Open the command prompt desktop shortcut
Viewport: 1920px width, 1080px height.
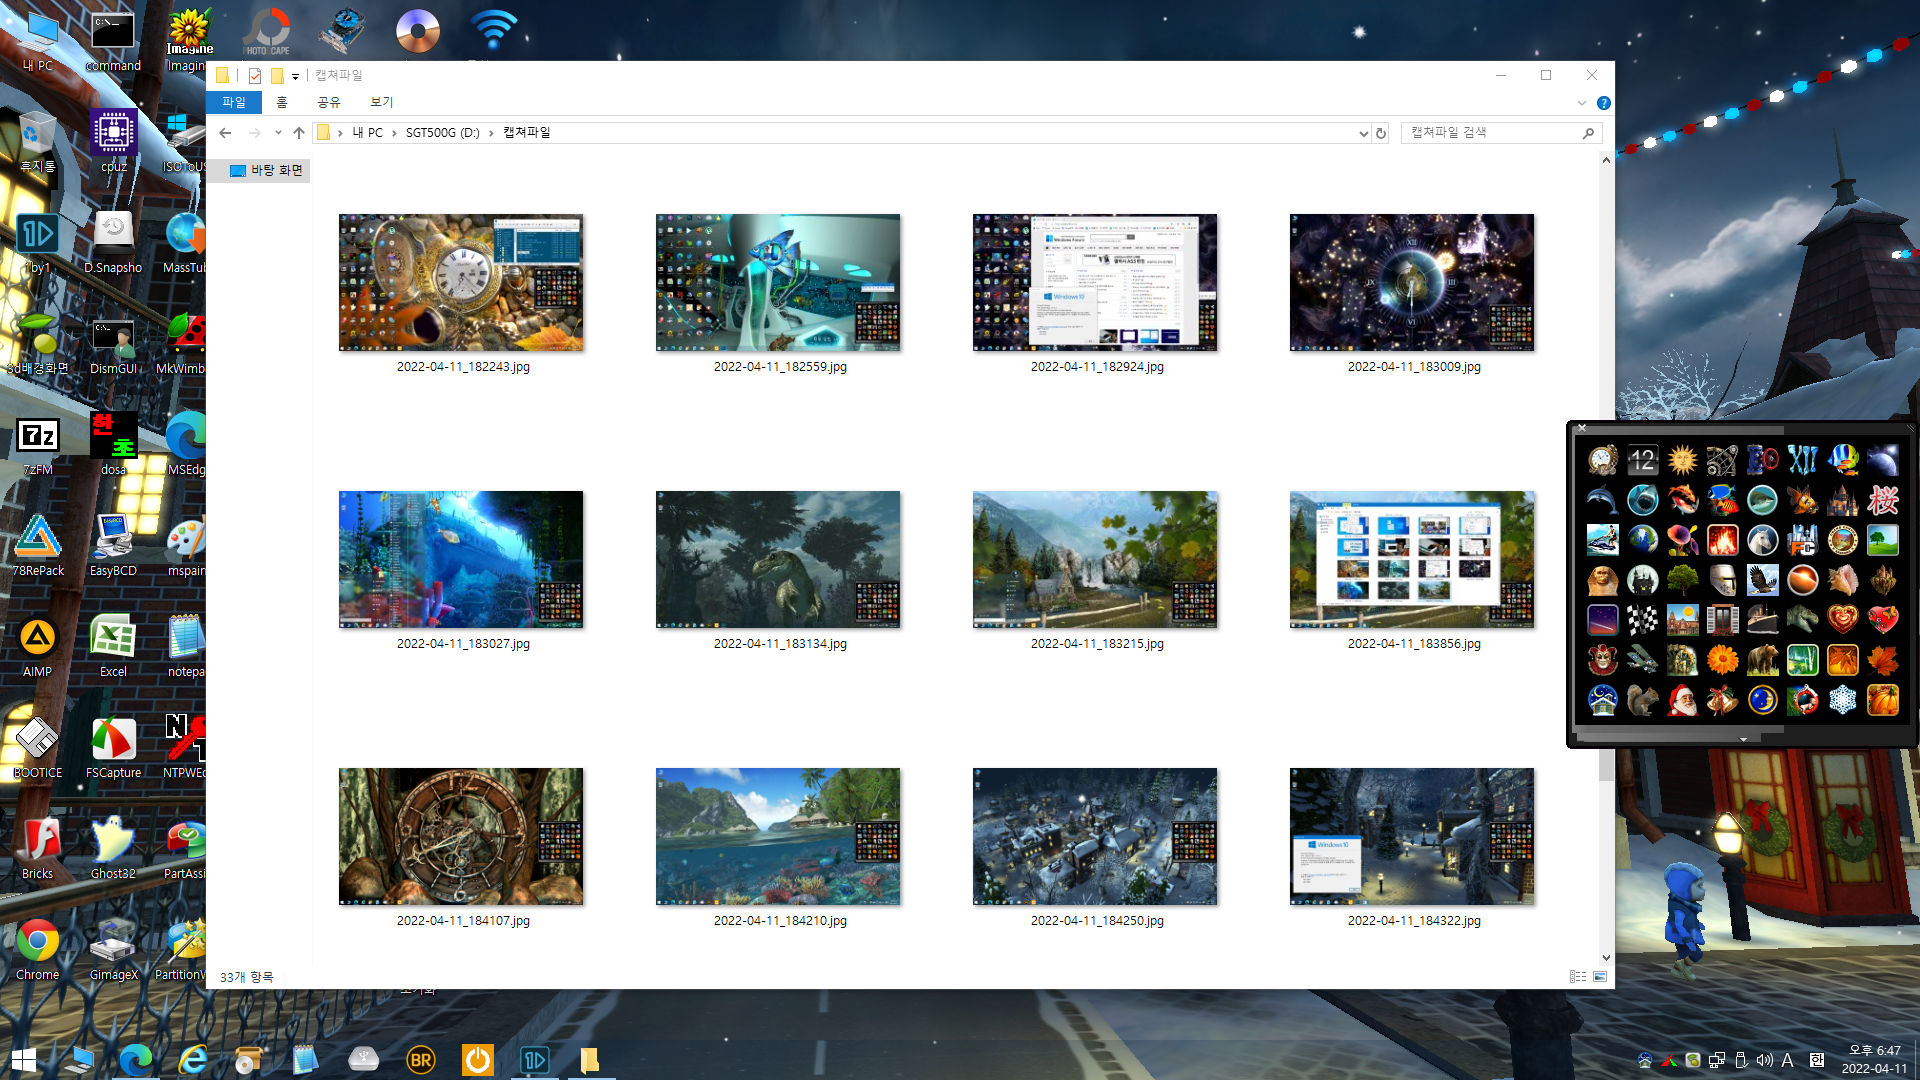pyautogui.click(x=113, y=42)
